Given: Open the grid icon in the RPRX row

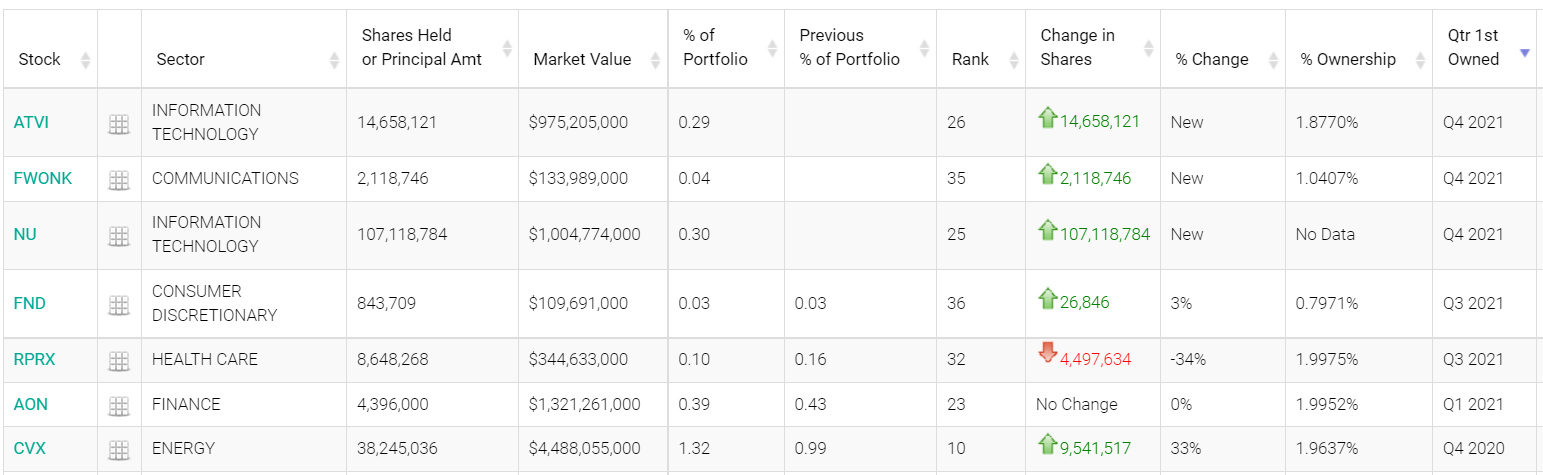Looking at the screenshot, I should tap(119, 361).
